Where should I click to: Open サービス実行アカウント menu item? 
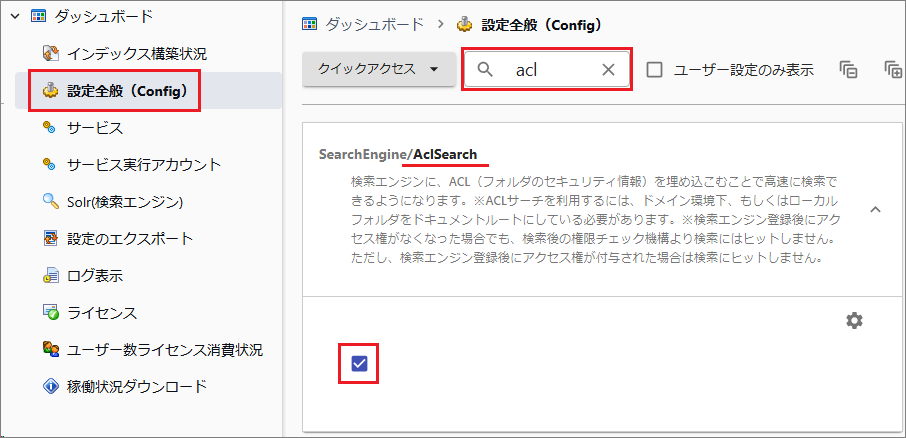[x=144, y=165]
